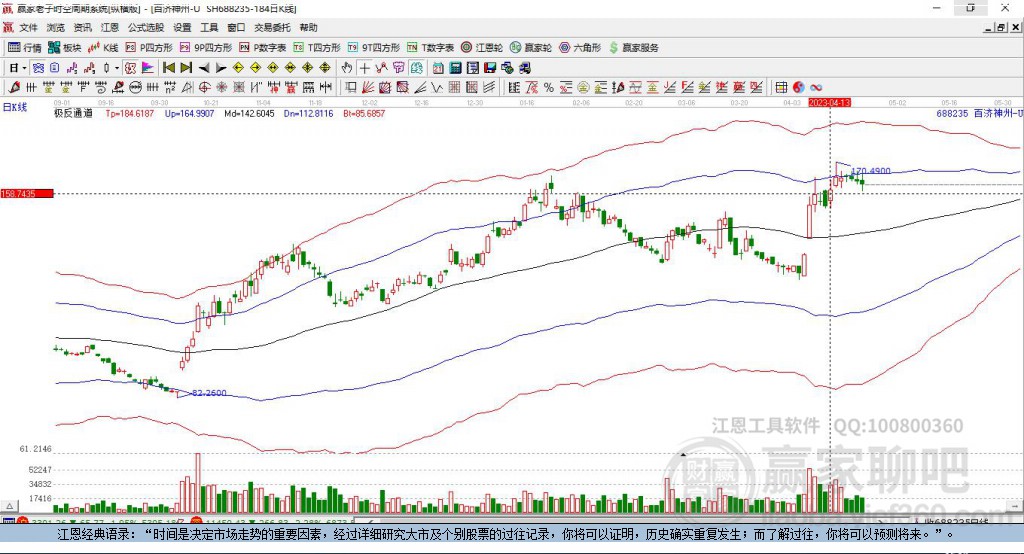This screenshot has width=1024, height=554.
Task: Select the Gann fan rays tool
Action: [x=368, y=88]
